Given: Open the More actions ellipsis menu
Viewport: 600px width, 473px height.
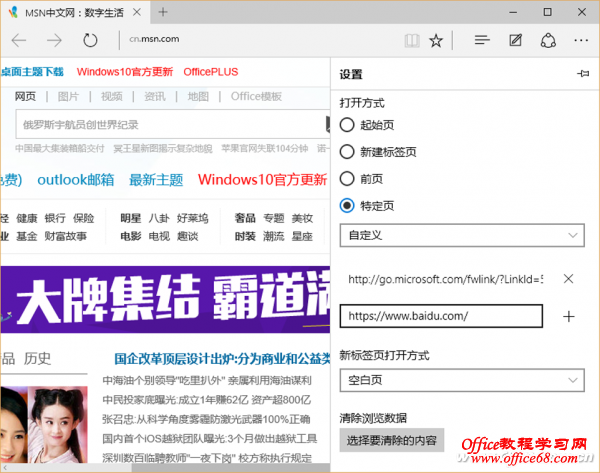Looking at the screenshot, I should click(581, 40).
